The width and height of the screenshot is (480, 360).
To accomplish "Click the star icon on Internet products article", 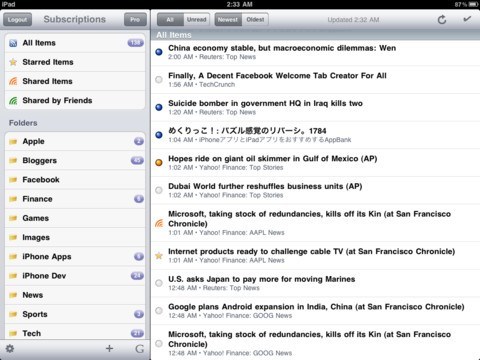I will [x=159, y=256].
